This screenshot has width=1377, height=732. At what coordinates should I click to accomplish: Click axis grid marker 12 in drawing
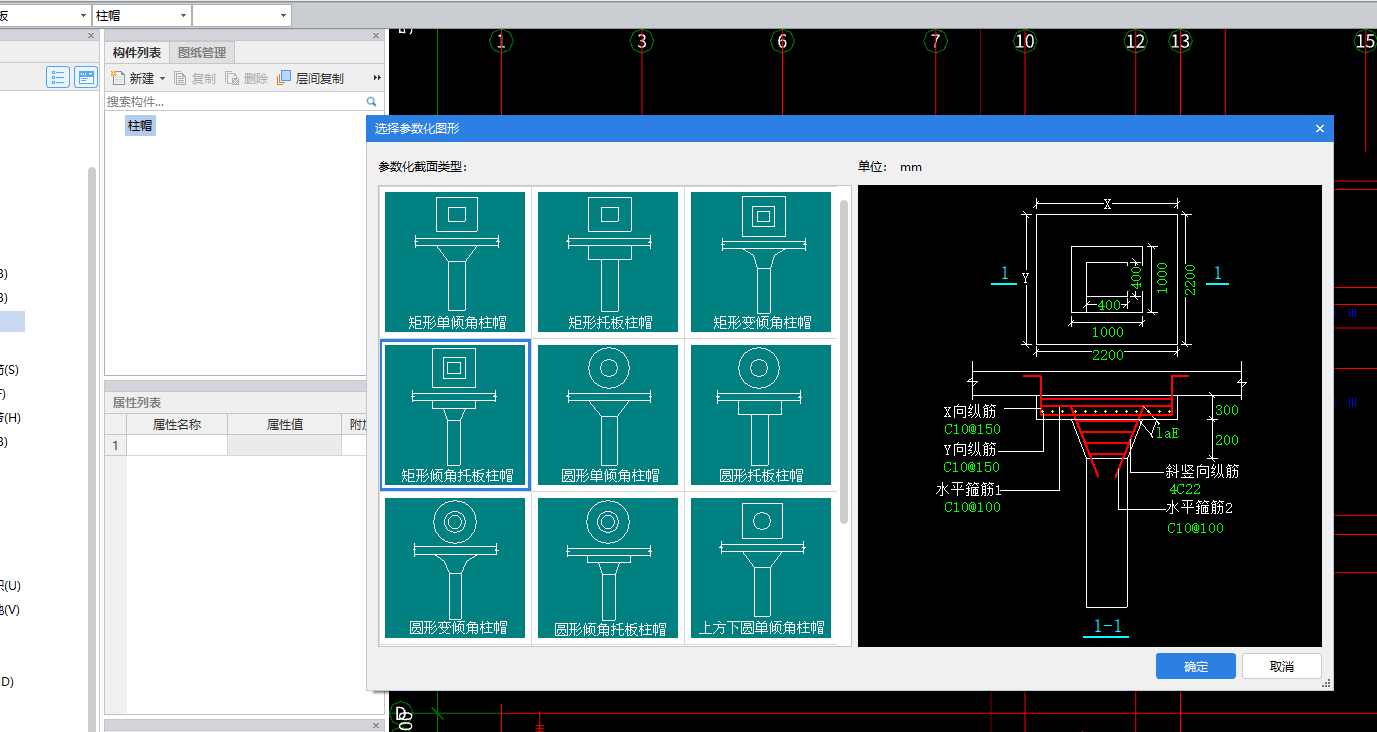[x=1135, y=41]
